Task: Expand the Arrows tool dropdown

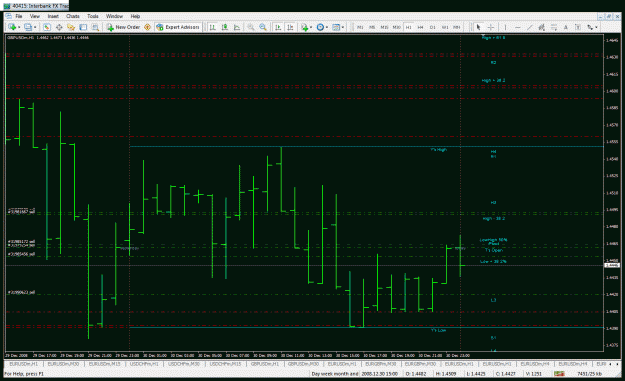Action: click(x=596, y=27)
